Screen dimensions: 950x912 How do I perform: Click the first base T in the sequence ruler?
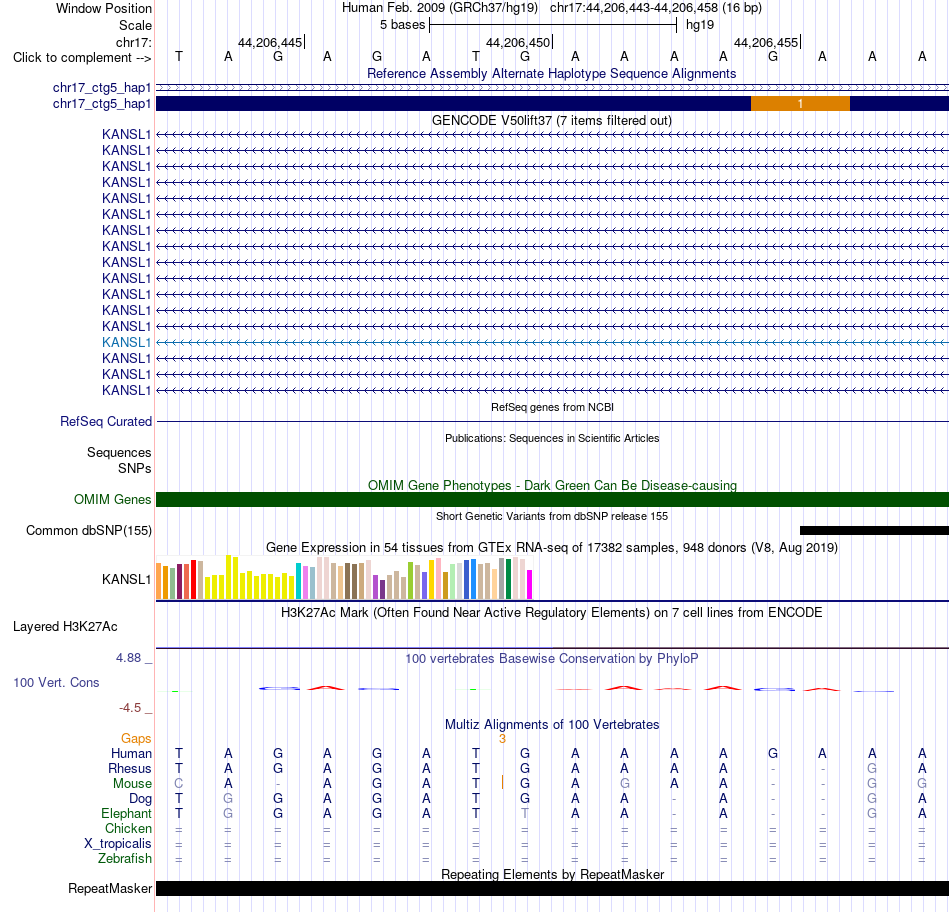tap(179, 57)
